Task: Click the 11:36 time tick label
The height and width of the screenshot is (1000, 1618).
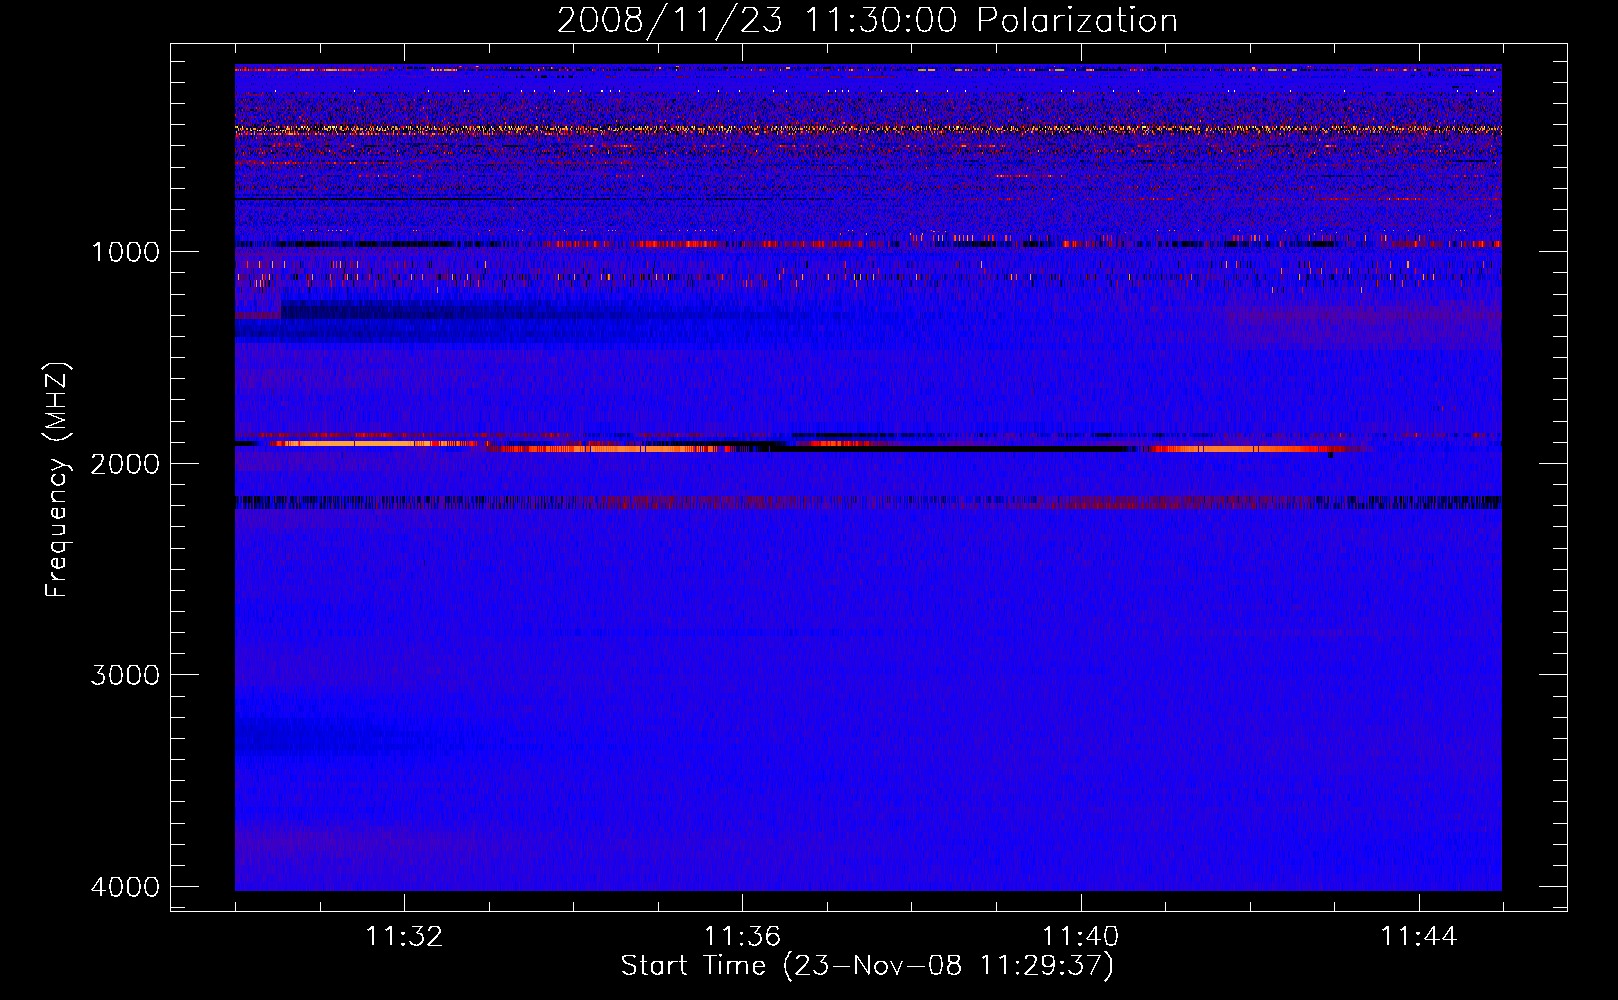Action: 742,937
